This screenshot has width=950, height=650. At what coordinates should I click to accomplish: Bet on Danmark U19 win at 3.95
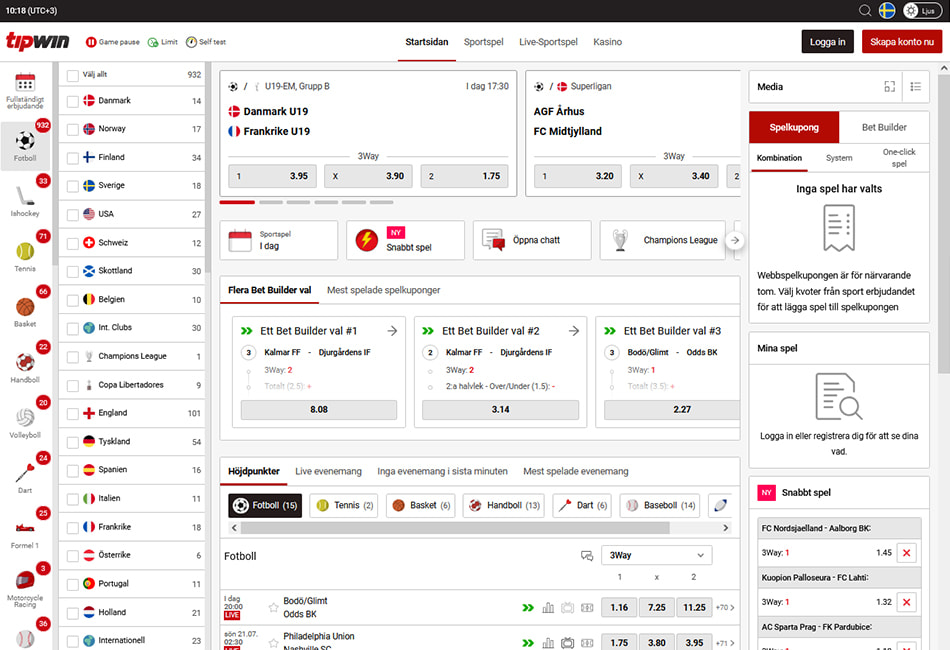click(272, 176)
